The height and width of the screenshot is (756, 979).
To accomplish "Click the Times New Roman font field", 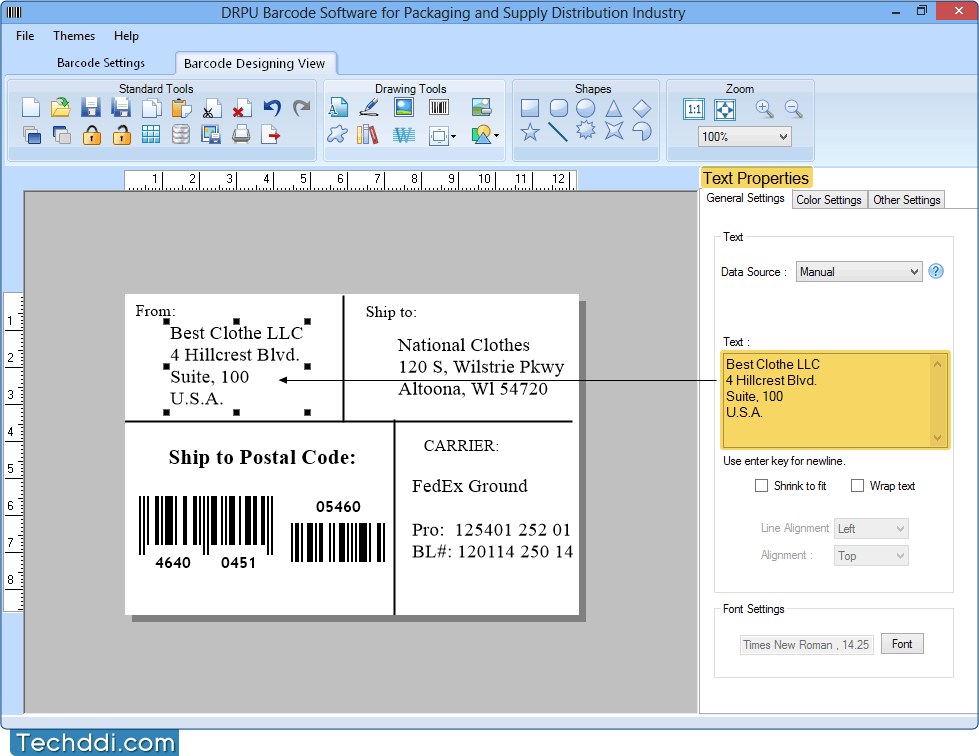I will (x=806, y=645).
